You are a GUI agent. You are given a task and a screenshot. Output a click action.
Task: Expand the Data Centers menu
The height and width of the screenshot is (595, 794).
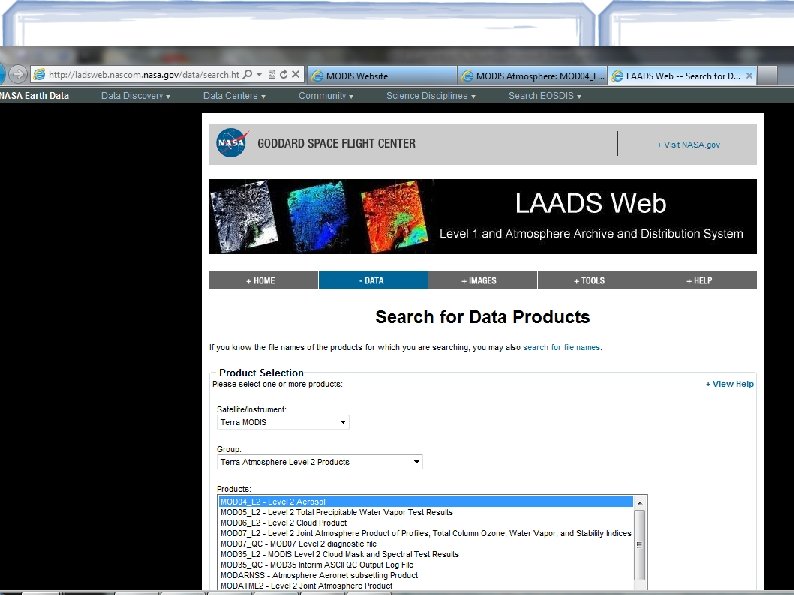coord(234,95)
